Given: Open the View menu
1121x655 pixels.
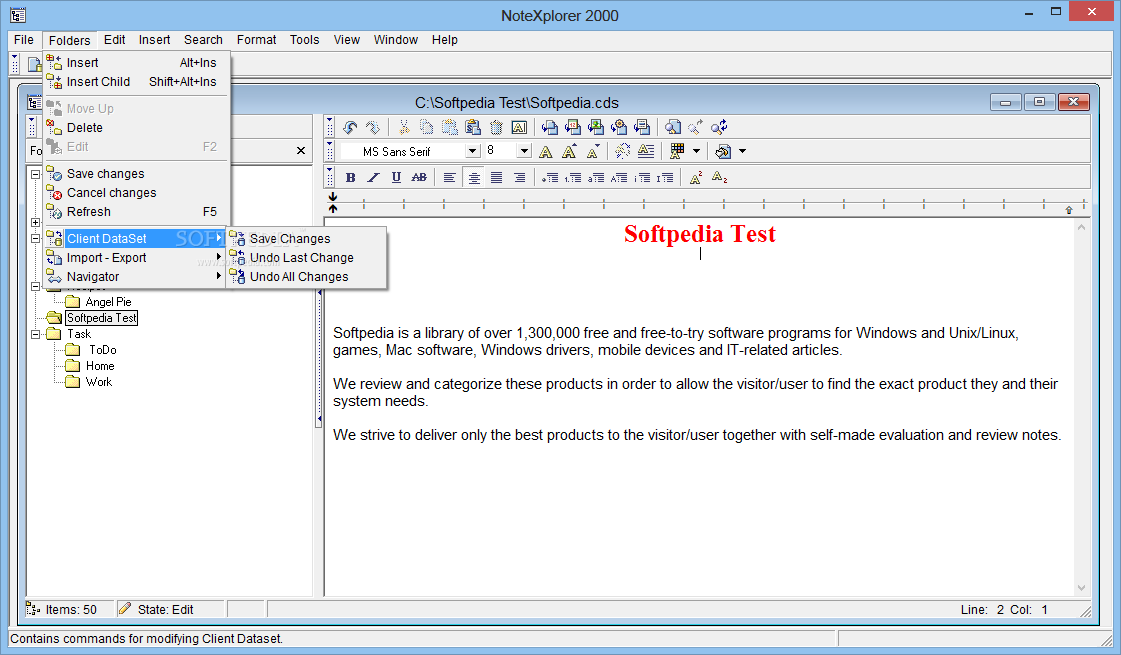Looking at the screenshot, I should click(x=347, y=40).
